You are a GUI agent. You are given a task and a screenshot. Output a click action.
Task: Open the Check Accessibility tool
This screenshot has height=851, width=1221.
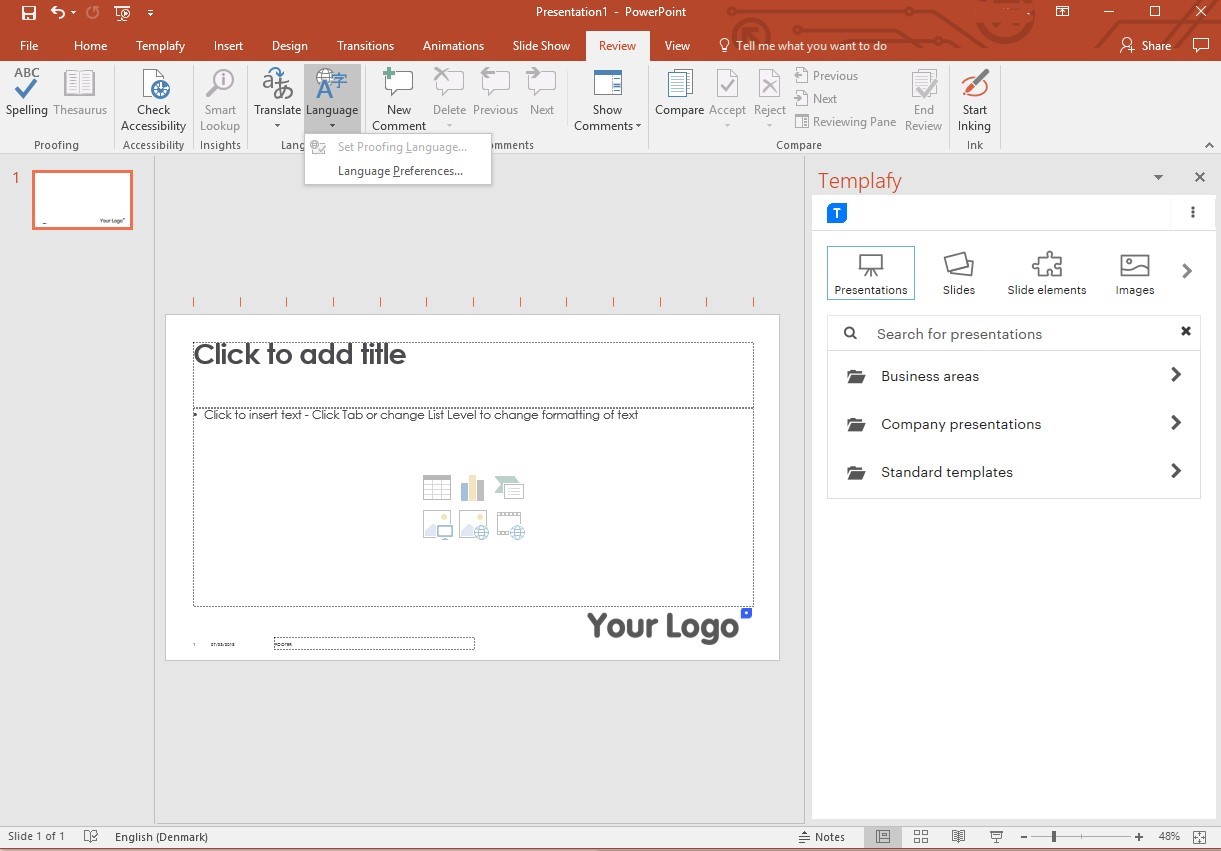coord(153,95)
